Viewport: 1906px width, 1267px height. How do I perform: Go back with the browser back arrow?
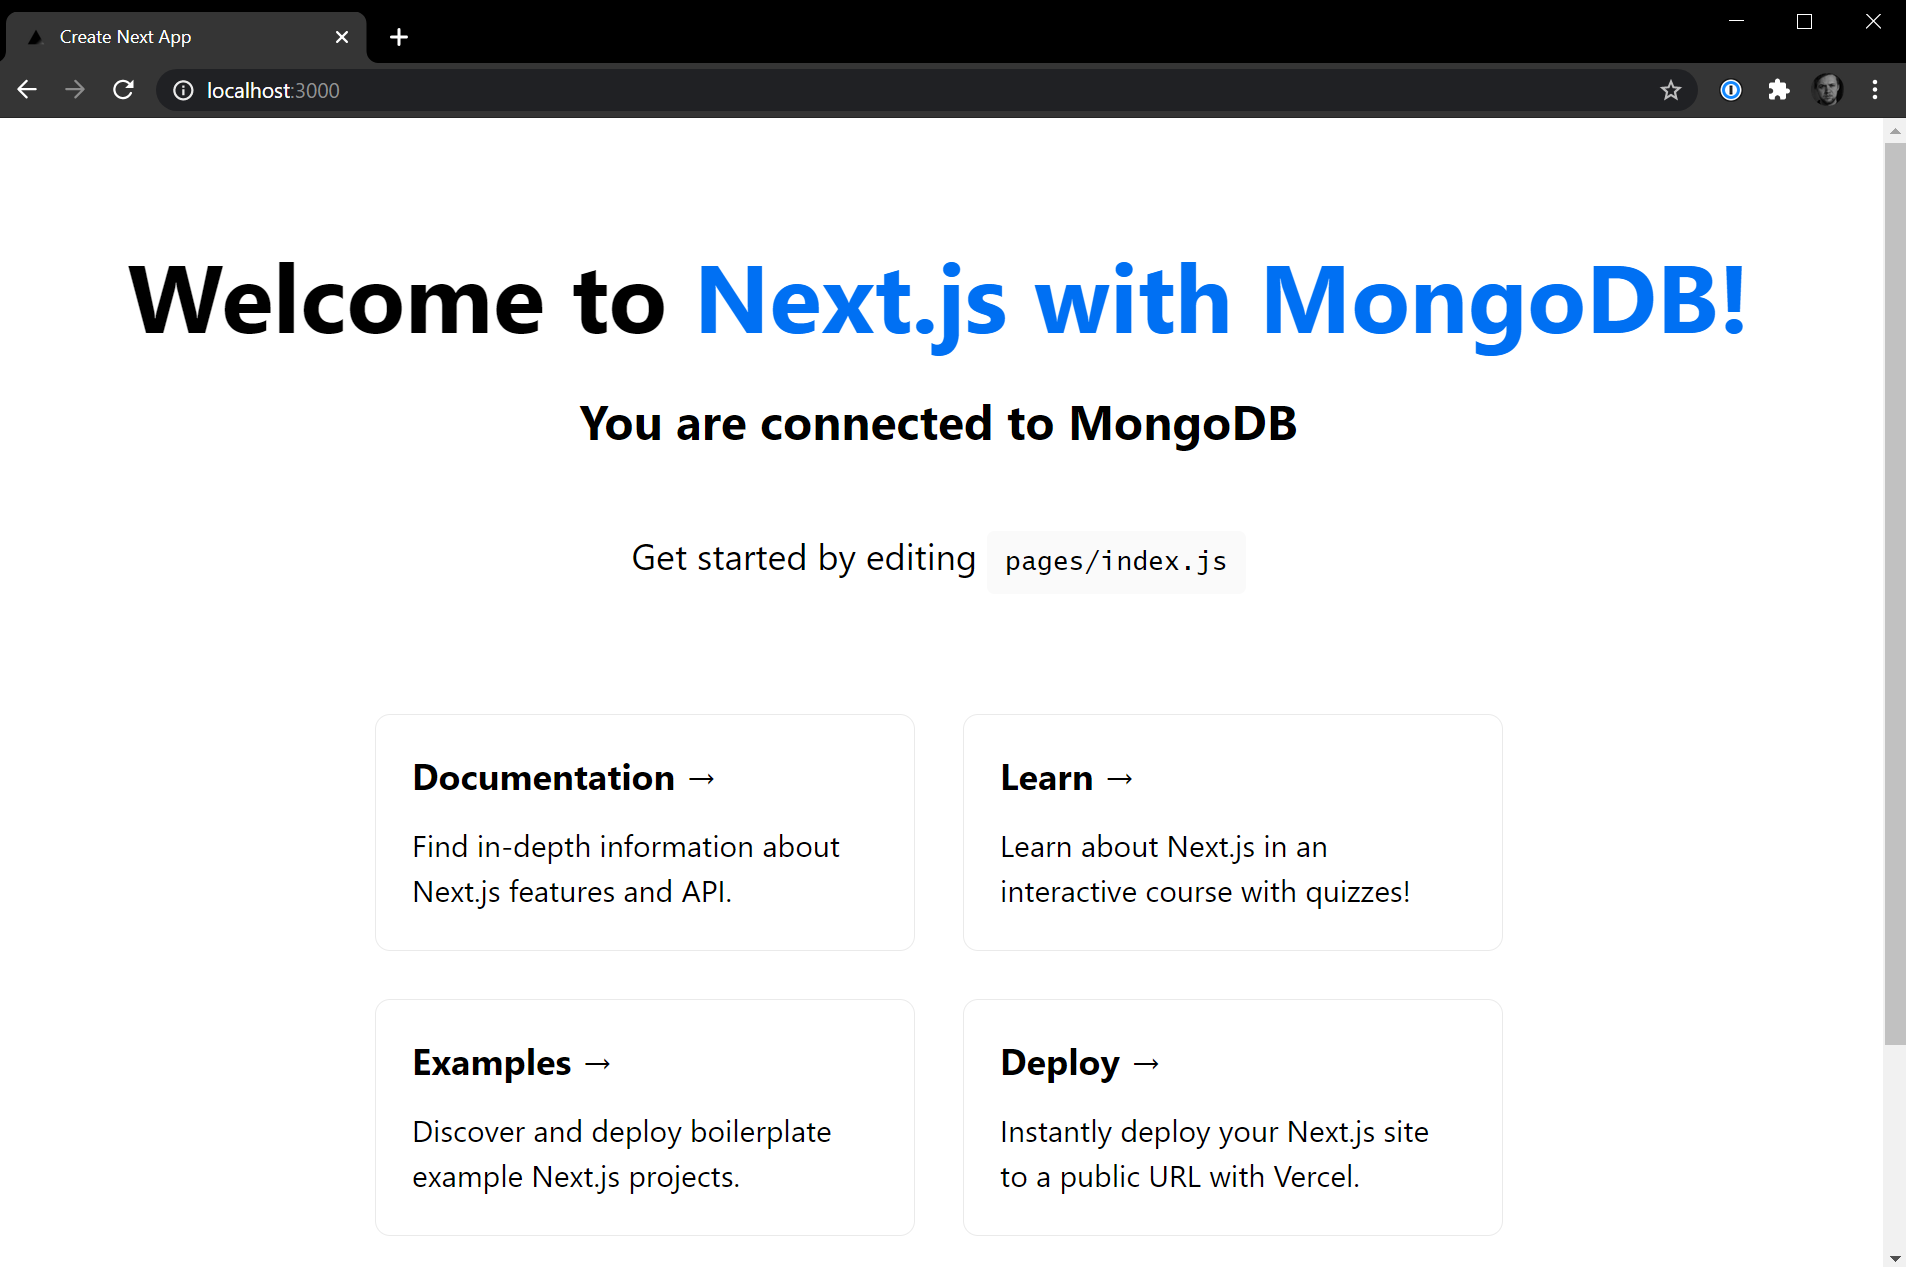(x=27, y=90)
